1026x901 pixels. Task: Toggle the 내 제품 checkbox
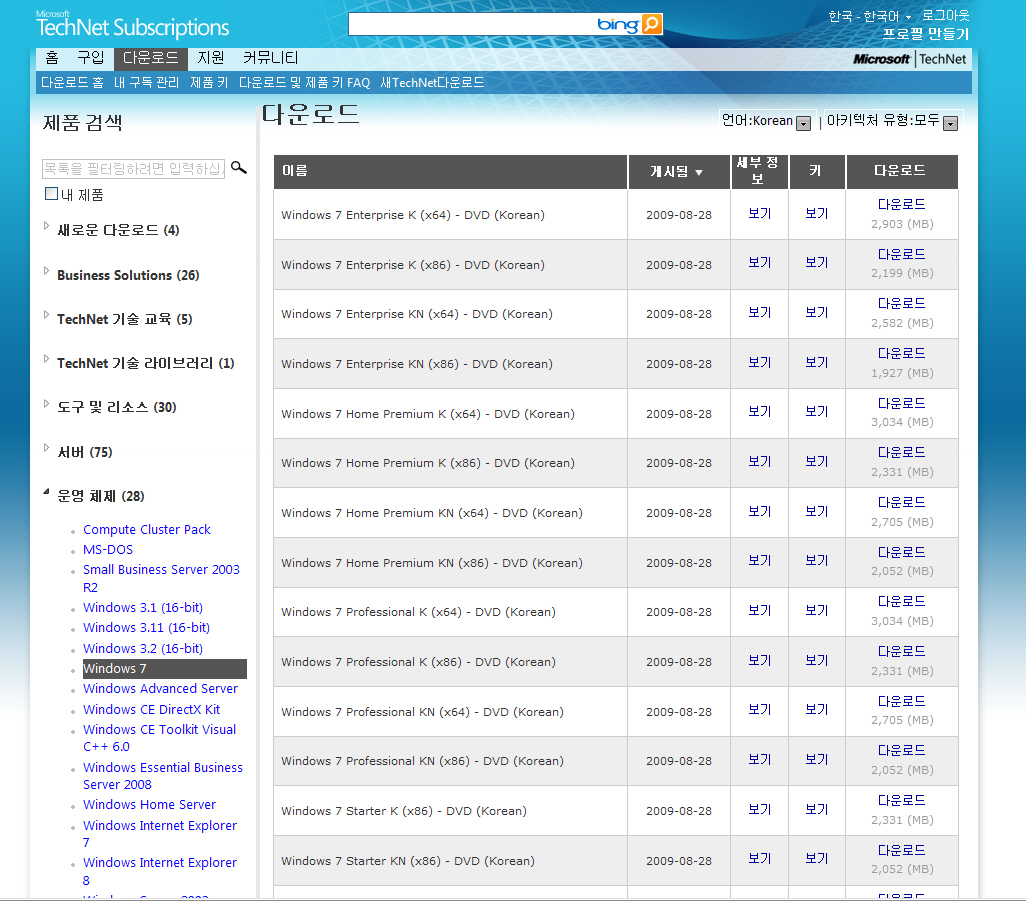[51, 194]
